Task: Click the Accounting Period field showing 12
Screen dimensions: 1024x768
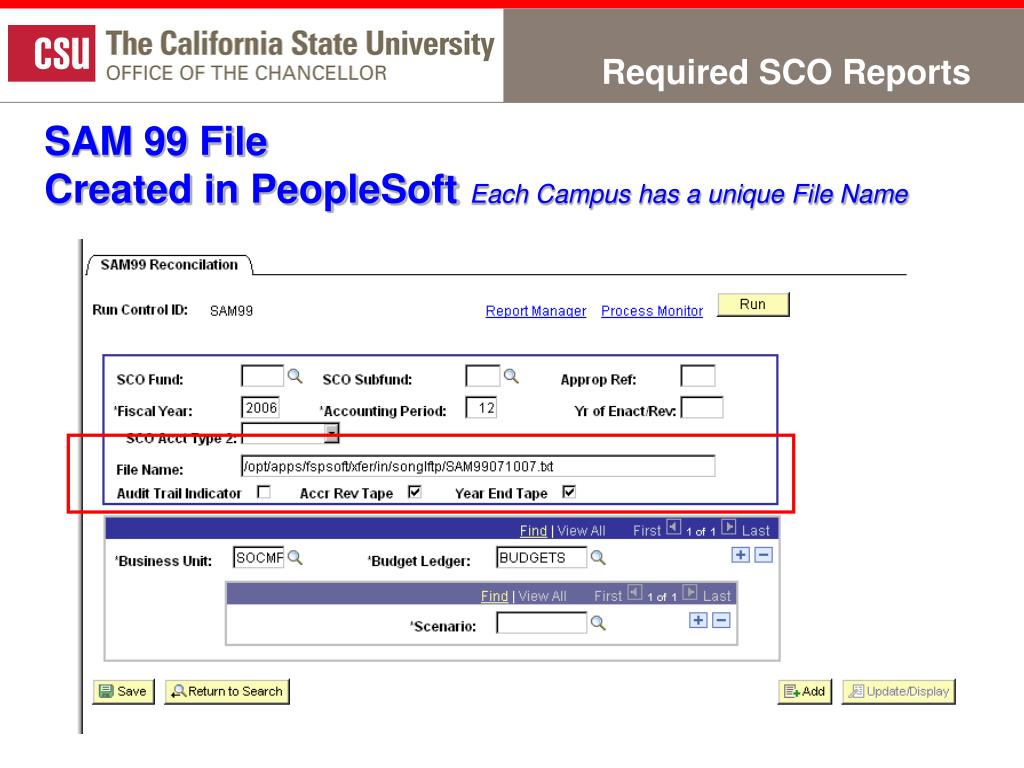Action: [x=481, y=408]
